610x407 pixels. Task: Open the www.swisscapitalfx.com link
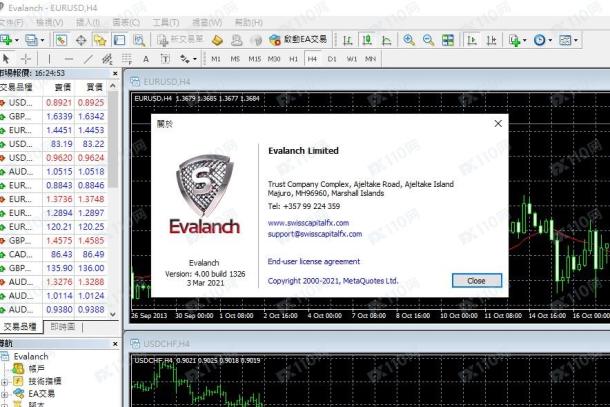[x=308, y=223]
